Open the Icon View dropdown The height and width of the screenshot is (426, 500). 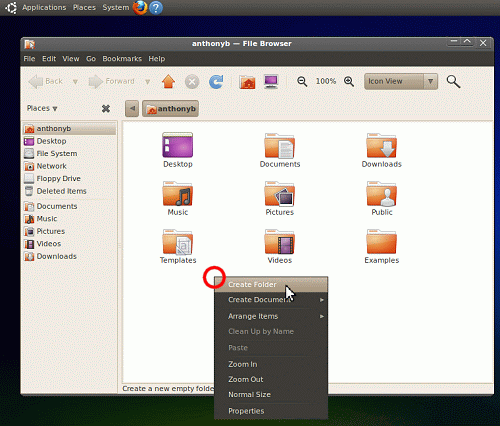401,81
